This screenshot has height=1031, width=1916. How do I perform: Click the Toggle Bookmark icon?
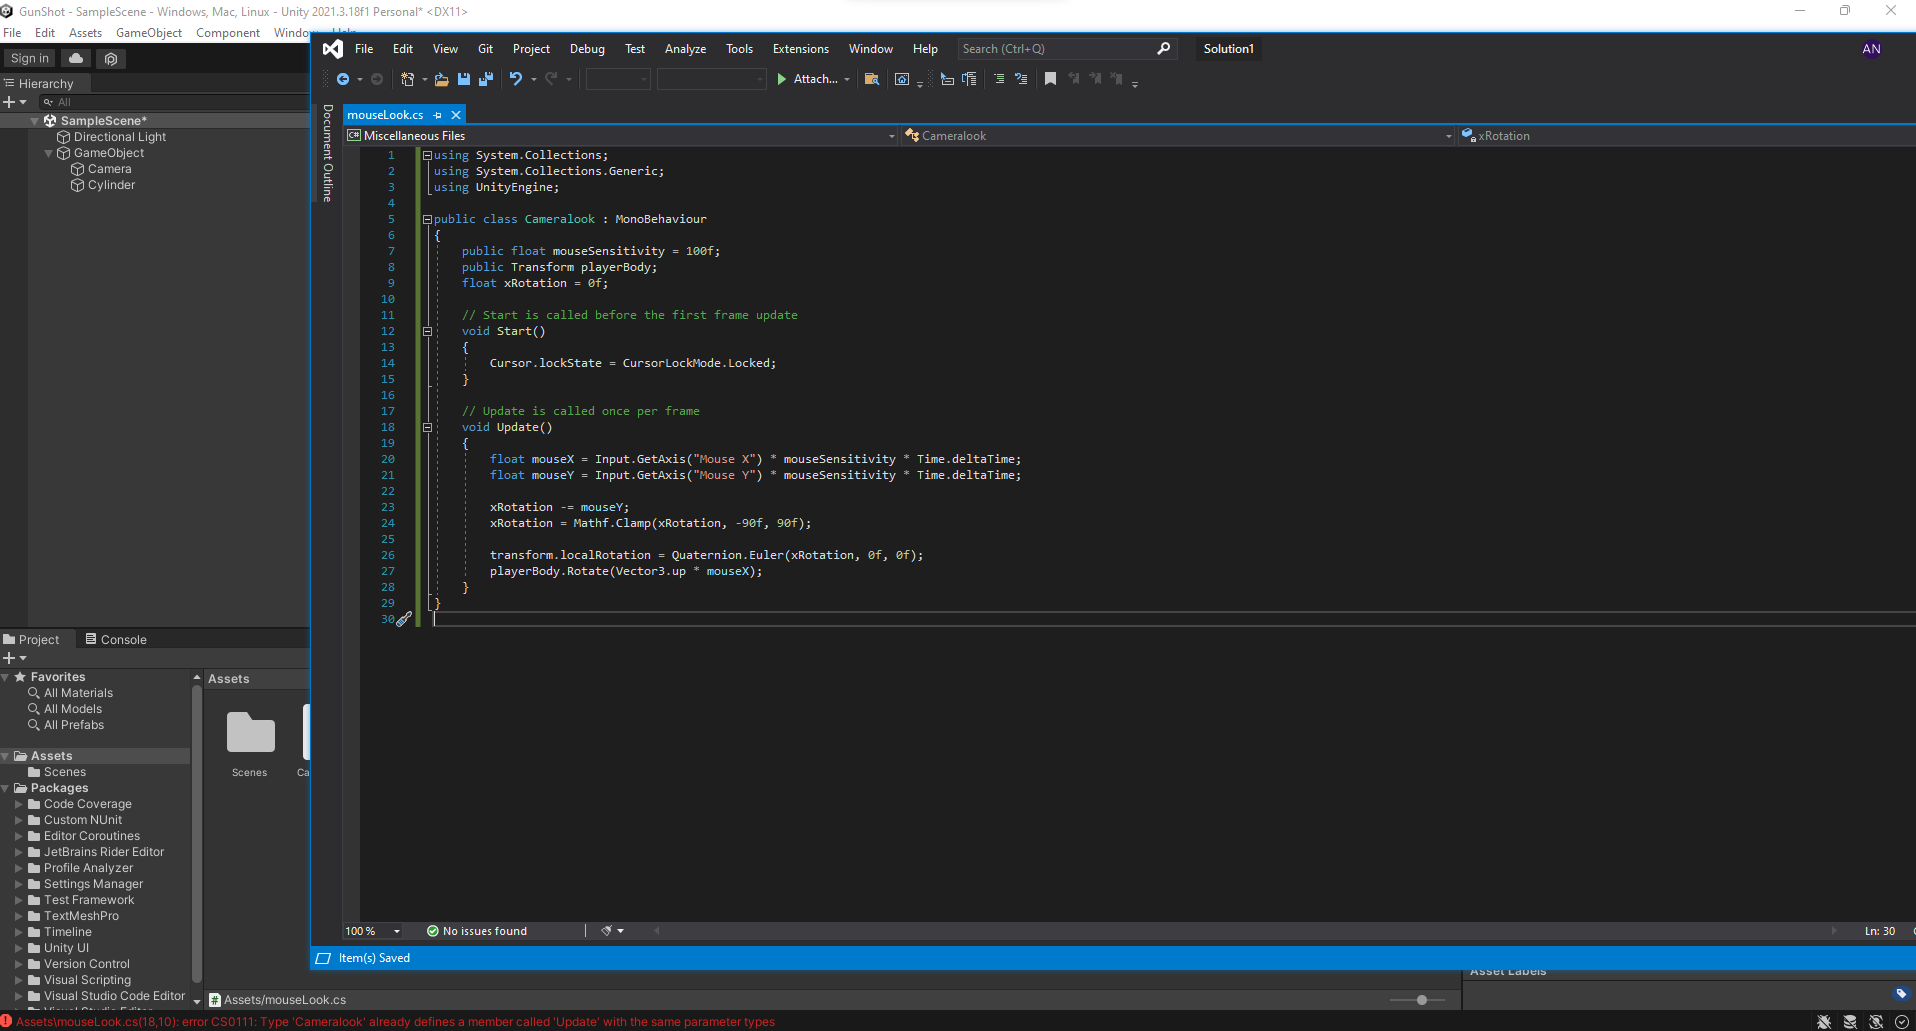click(x=1050, y=79)
